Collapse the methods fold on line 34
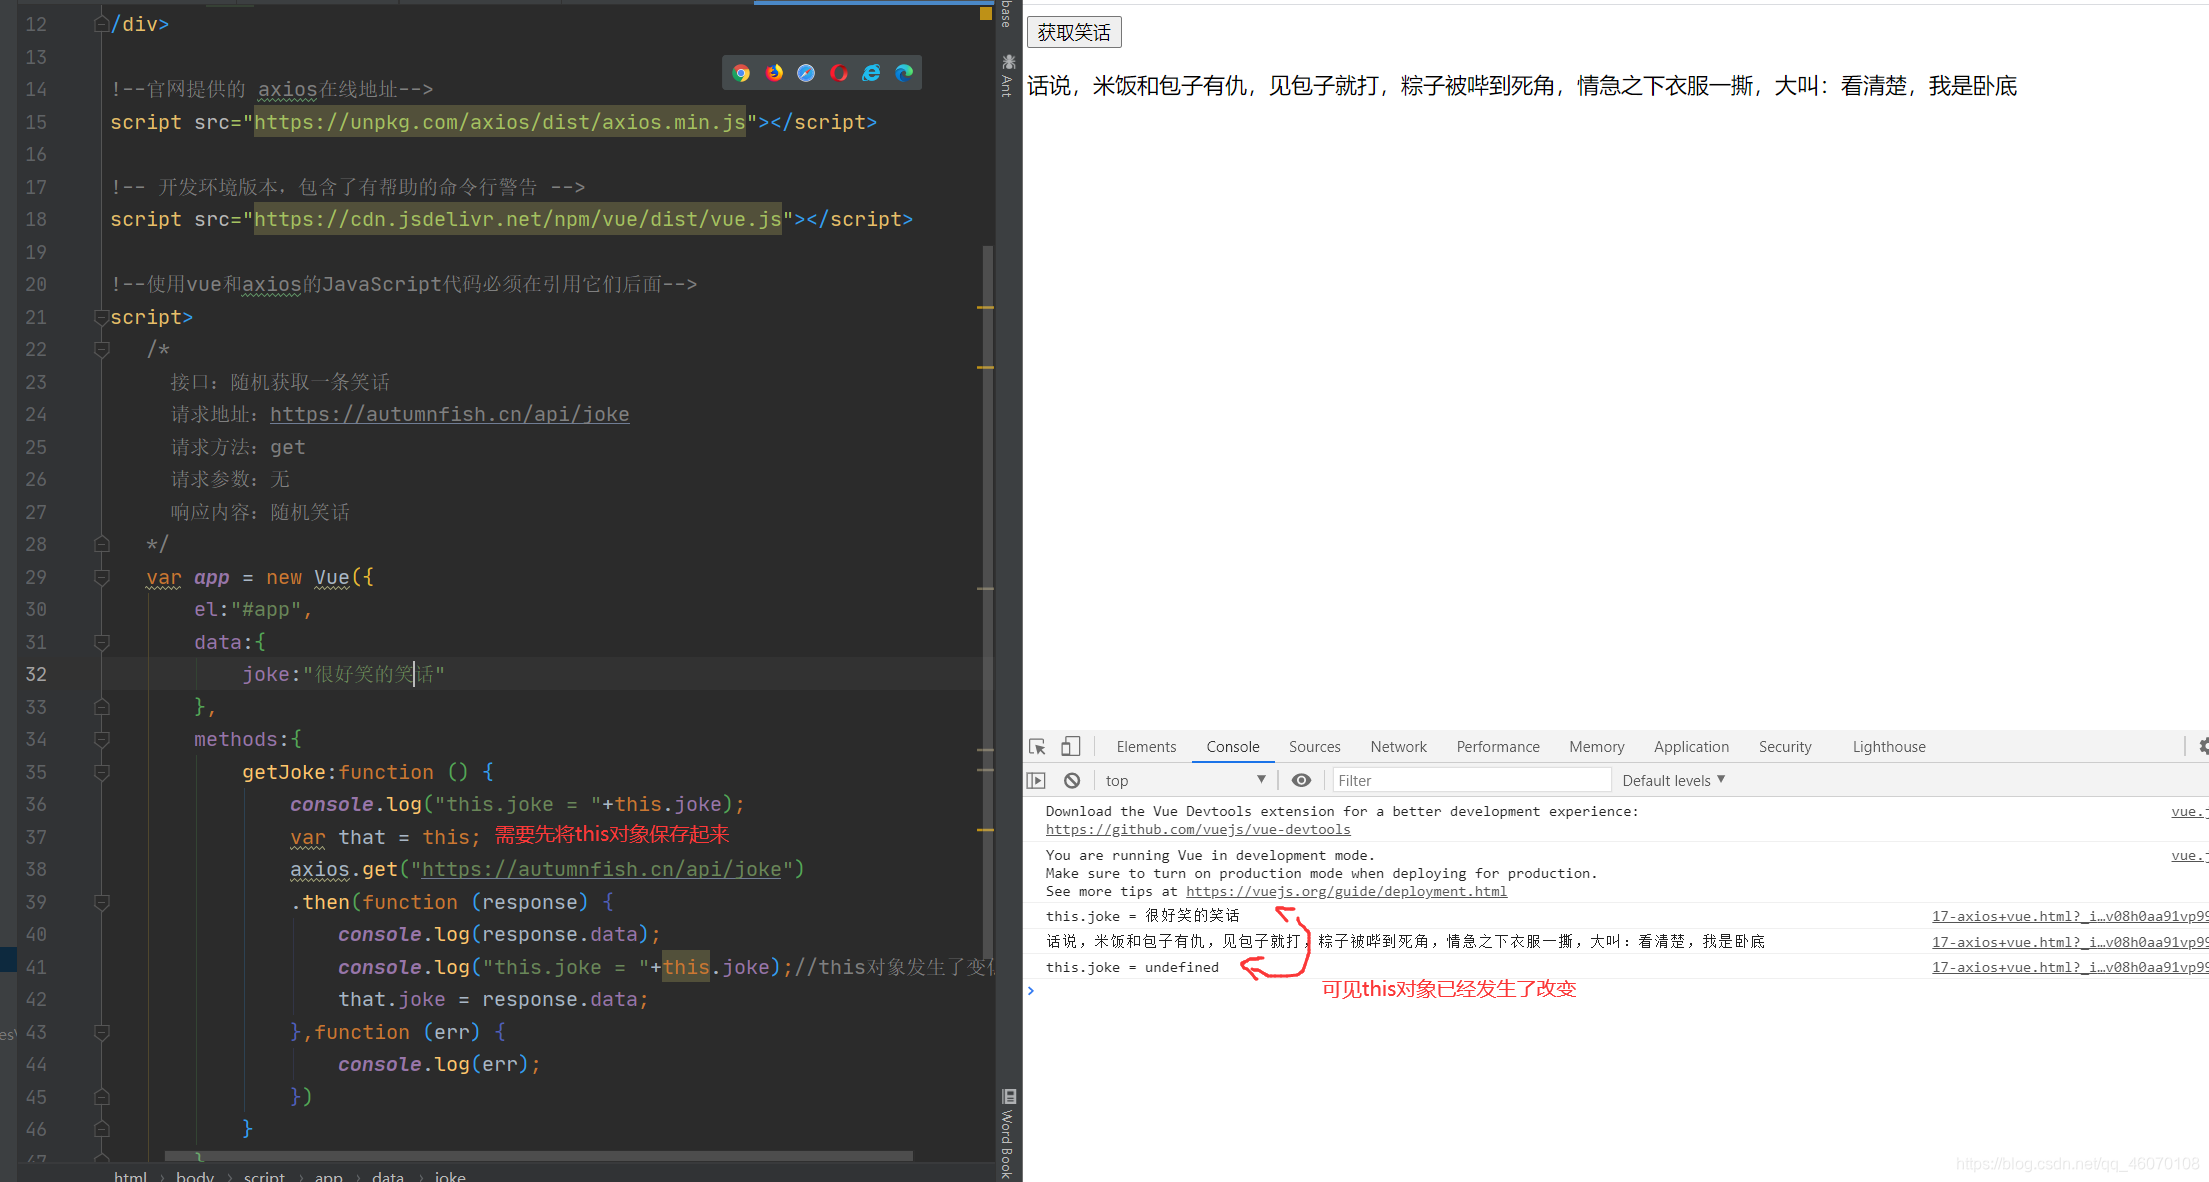The image size is (2209, 1182). tap(101, 739)
